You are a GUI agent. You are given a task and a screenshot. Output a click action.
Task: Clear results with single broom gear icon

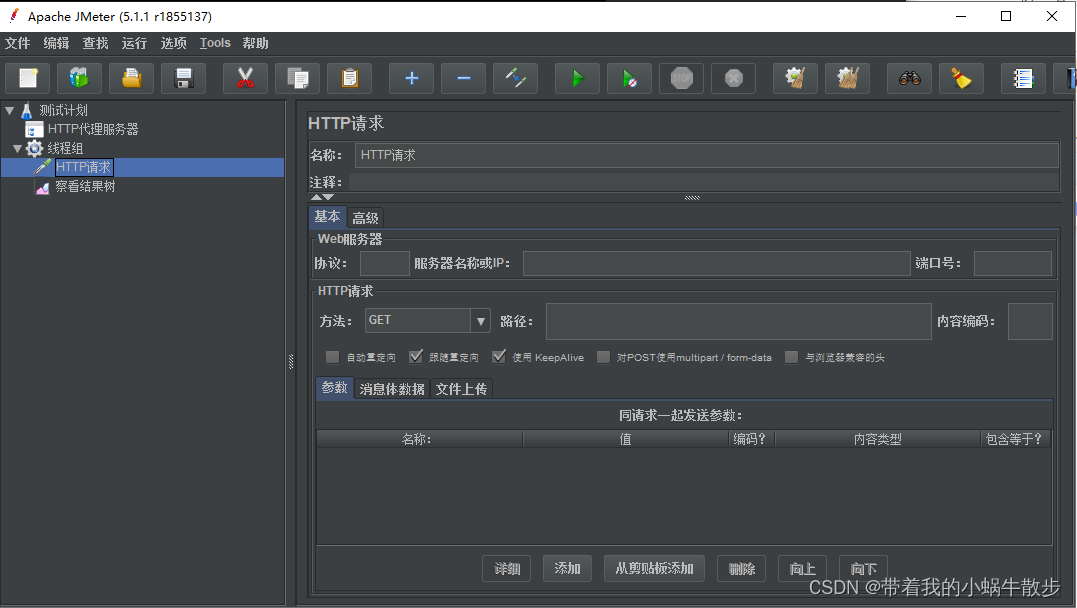coord(795,78)
